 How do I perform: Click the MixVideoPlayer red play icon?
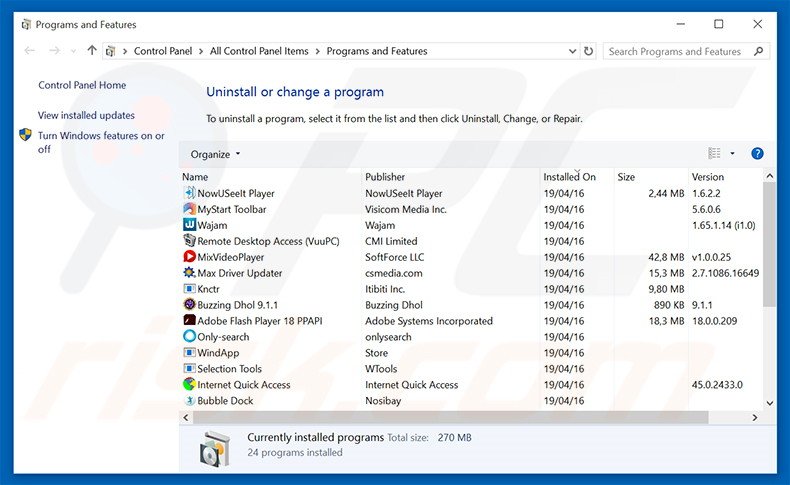pos(189,257)
